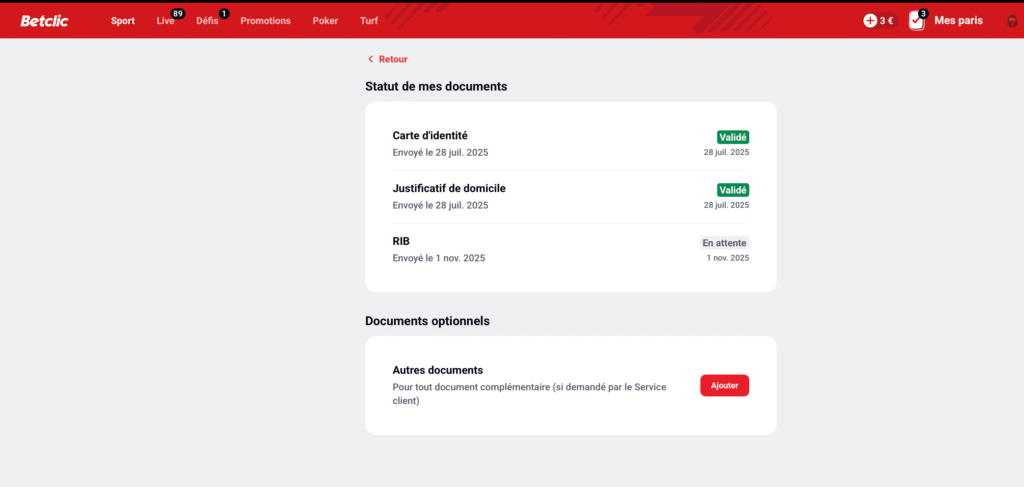Image resolution: width=1024 pixels, height=487 pixels.
Task: Select the Justificatif de domicile row
Action: (x=570, y=196)
